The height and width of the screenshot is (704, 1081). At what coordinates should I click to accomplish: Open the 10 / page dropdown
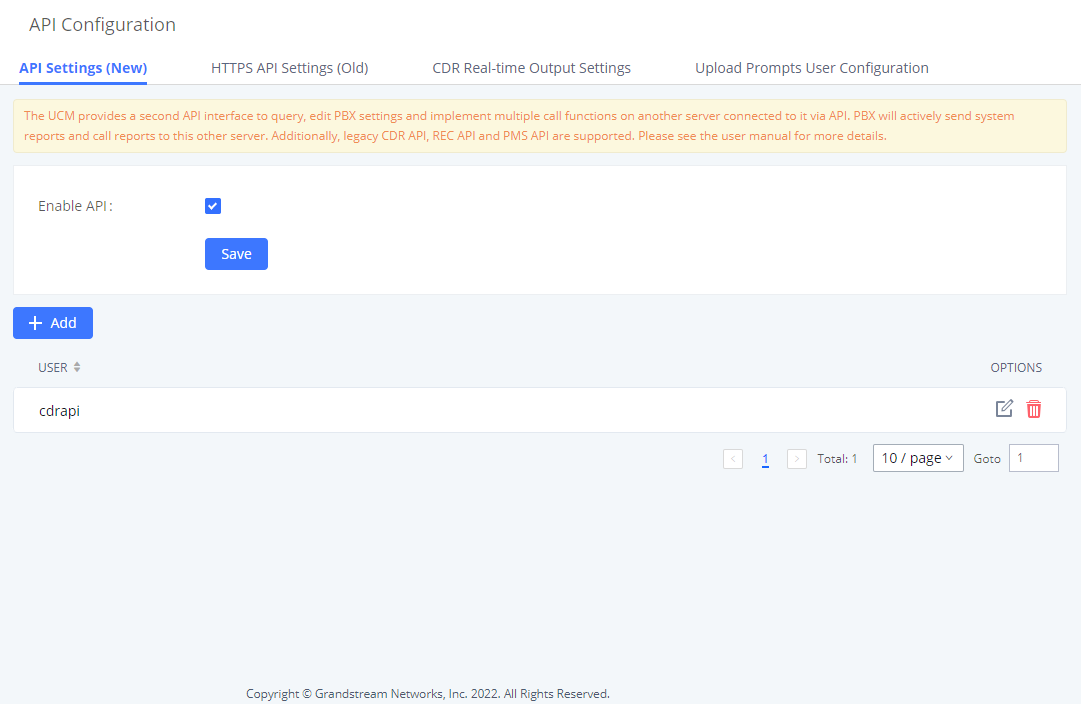click(918, 458)
